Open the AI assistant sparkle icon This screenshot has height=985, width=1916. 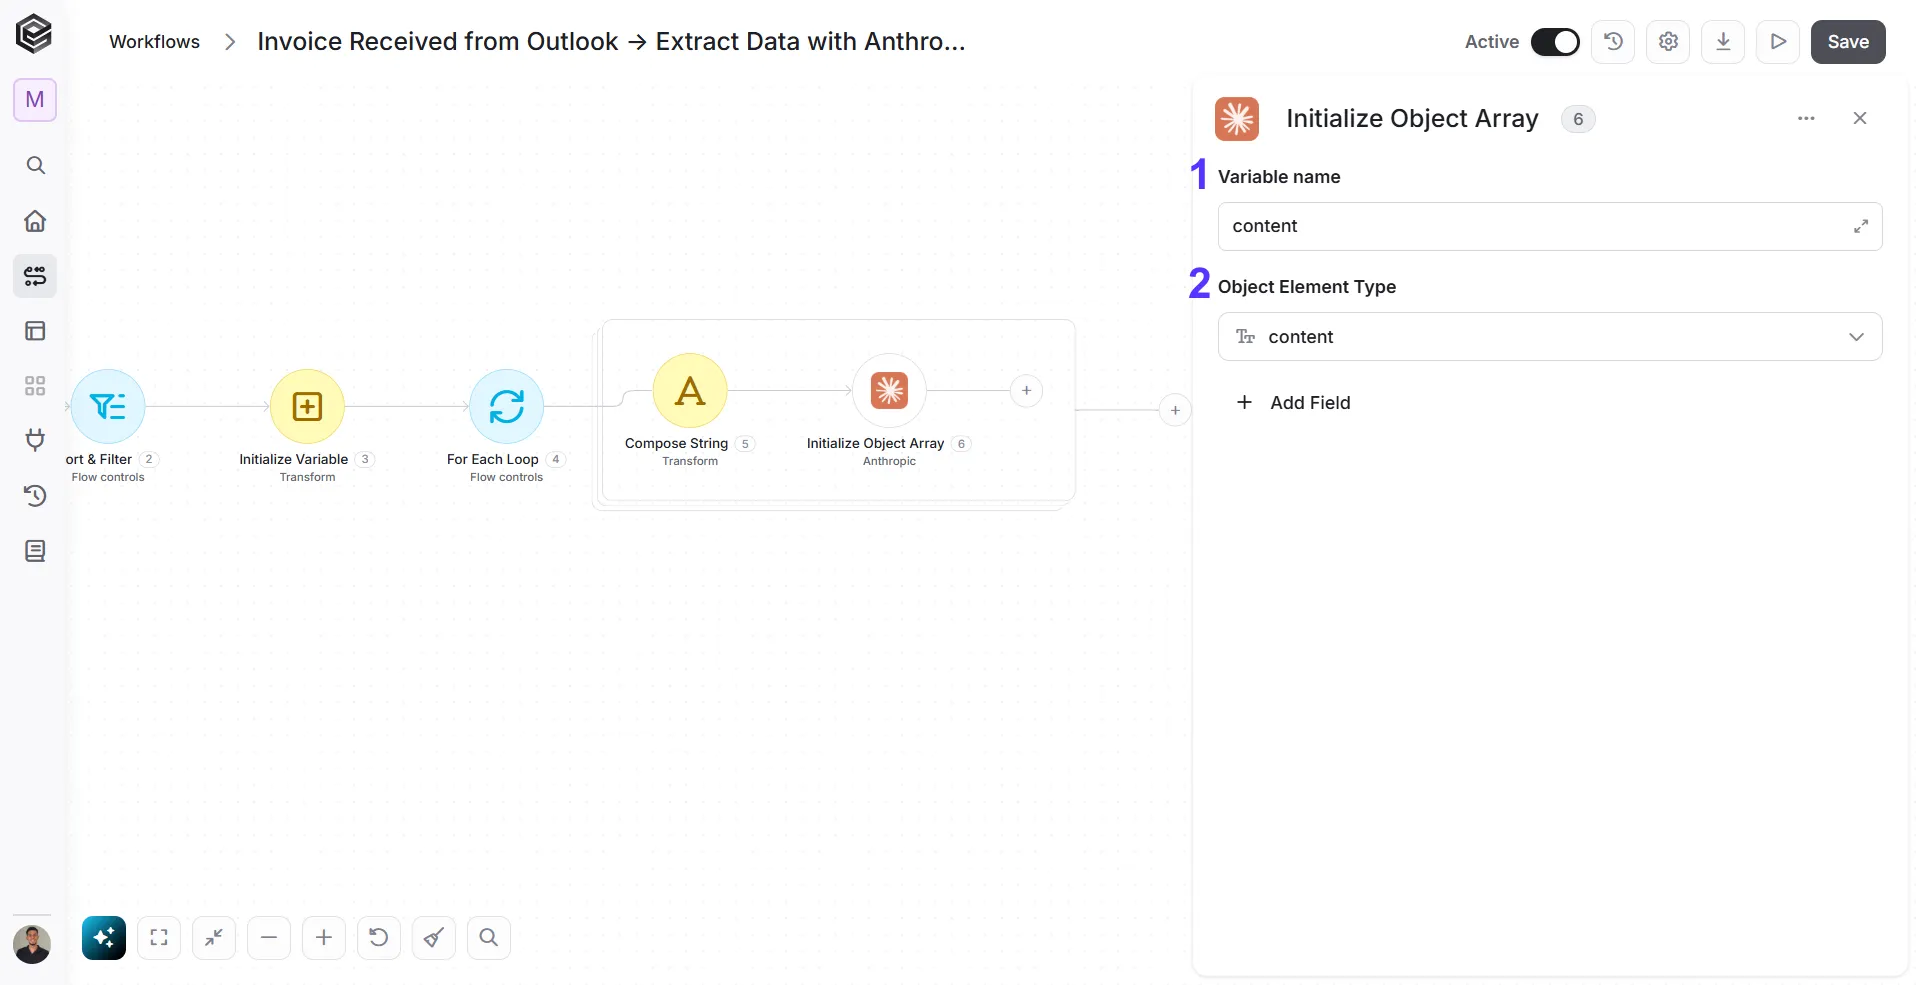(x=104, y=938)
